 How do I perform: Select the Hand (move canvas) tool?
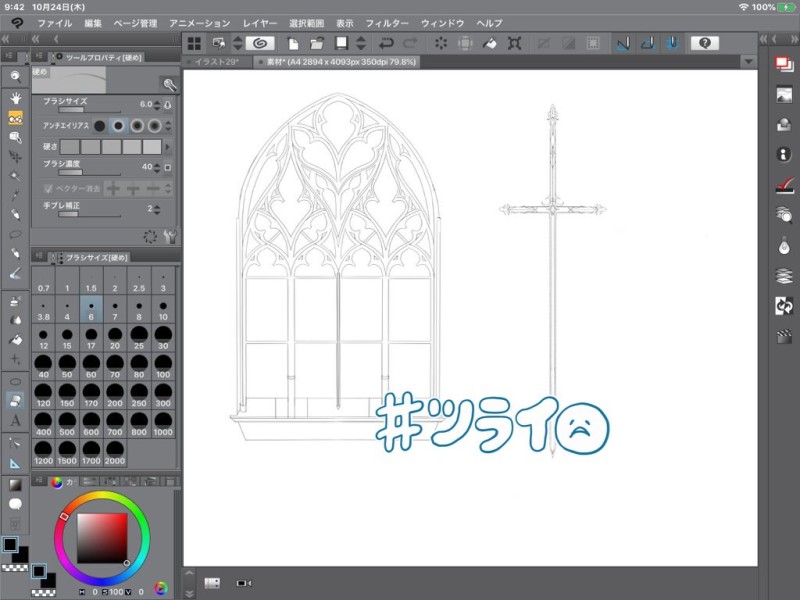click(16, 98)
